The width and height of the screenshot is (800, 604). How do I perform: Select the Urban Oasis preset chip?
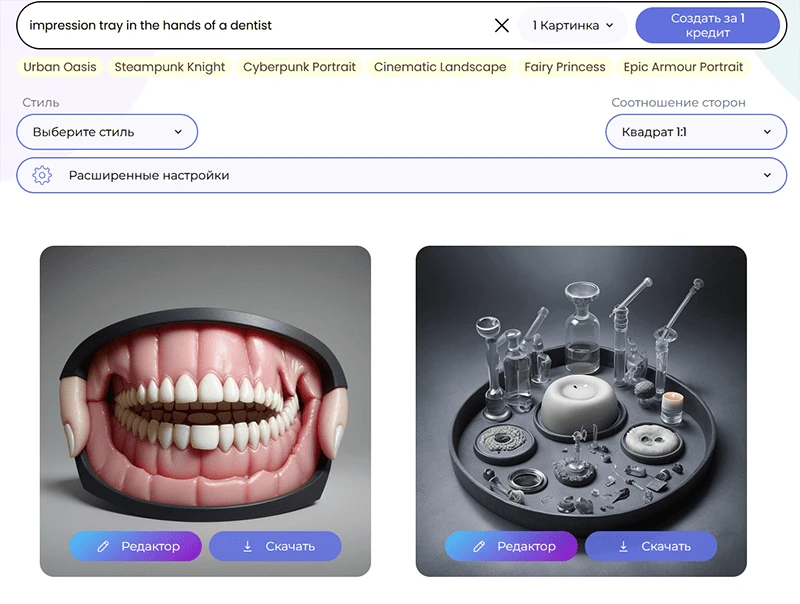pos(60,67)
